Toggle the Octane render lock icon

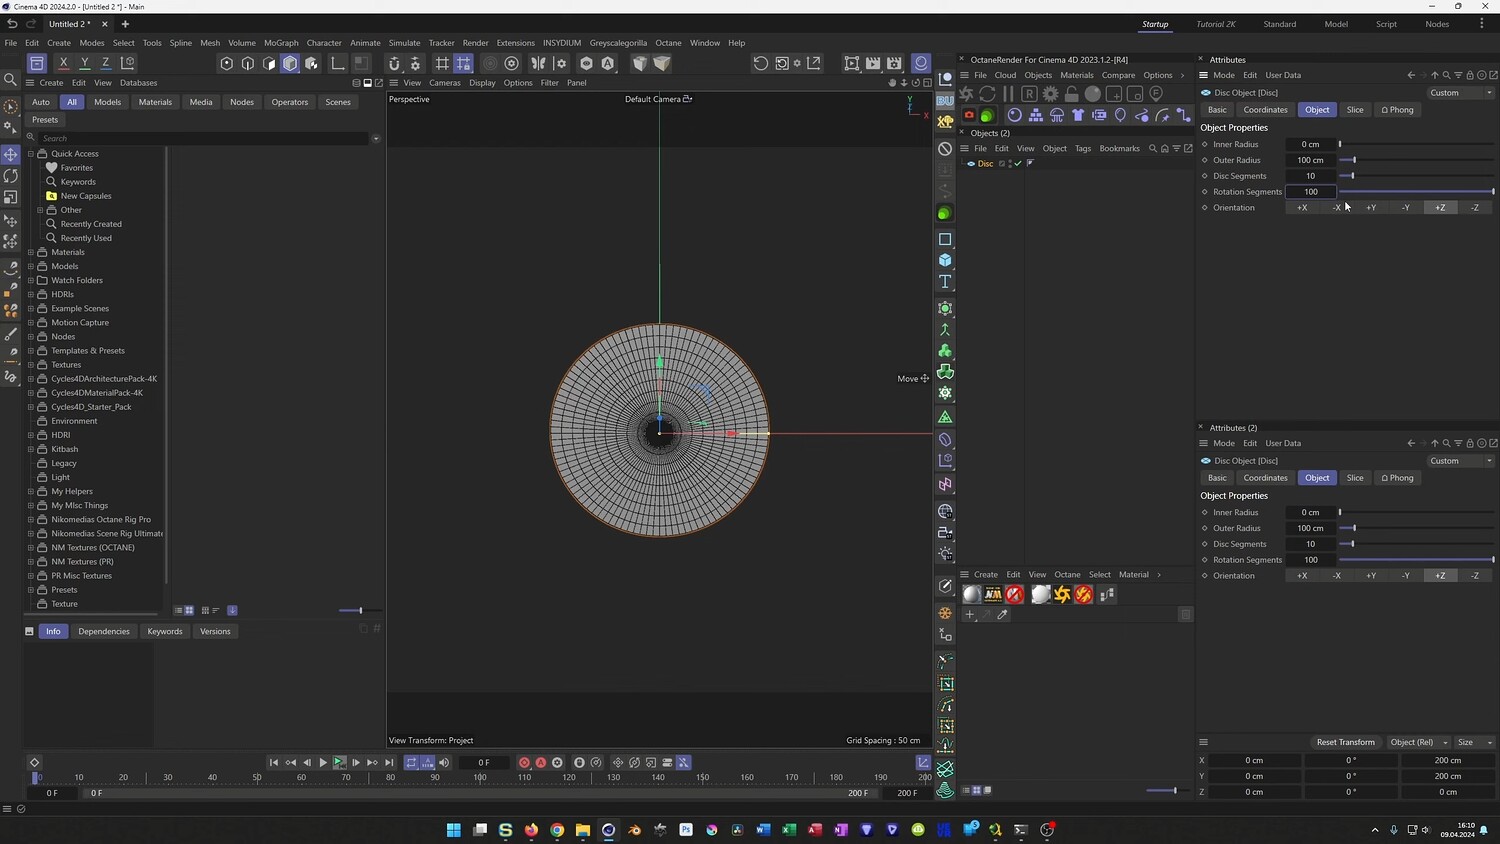point(1071,94)
